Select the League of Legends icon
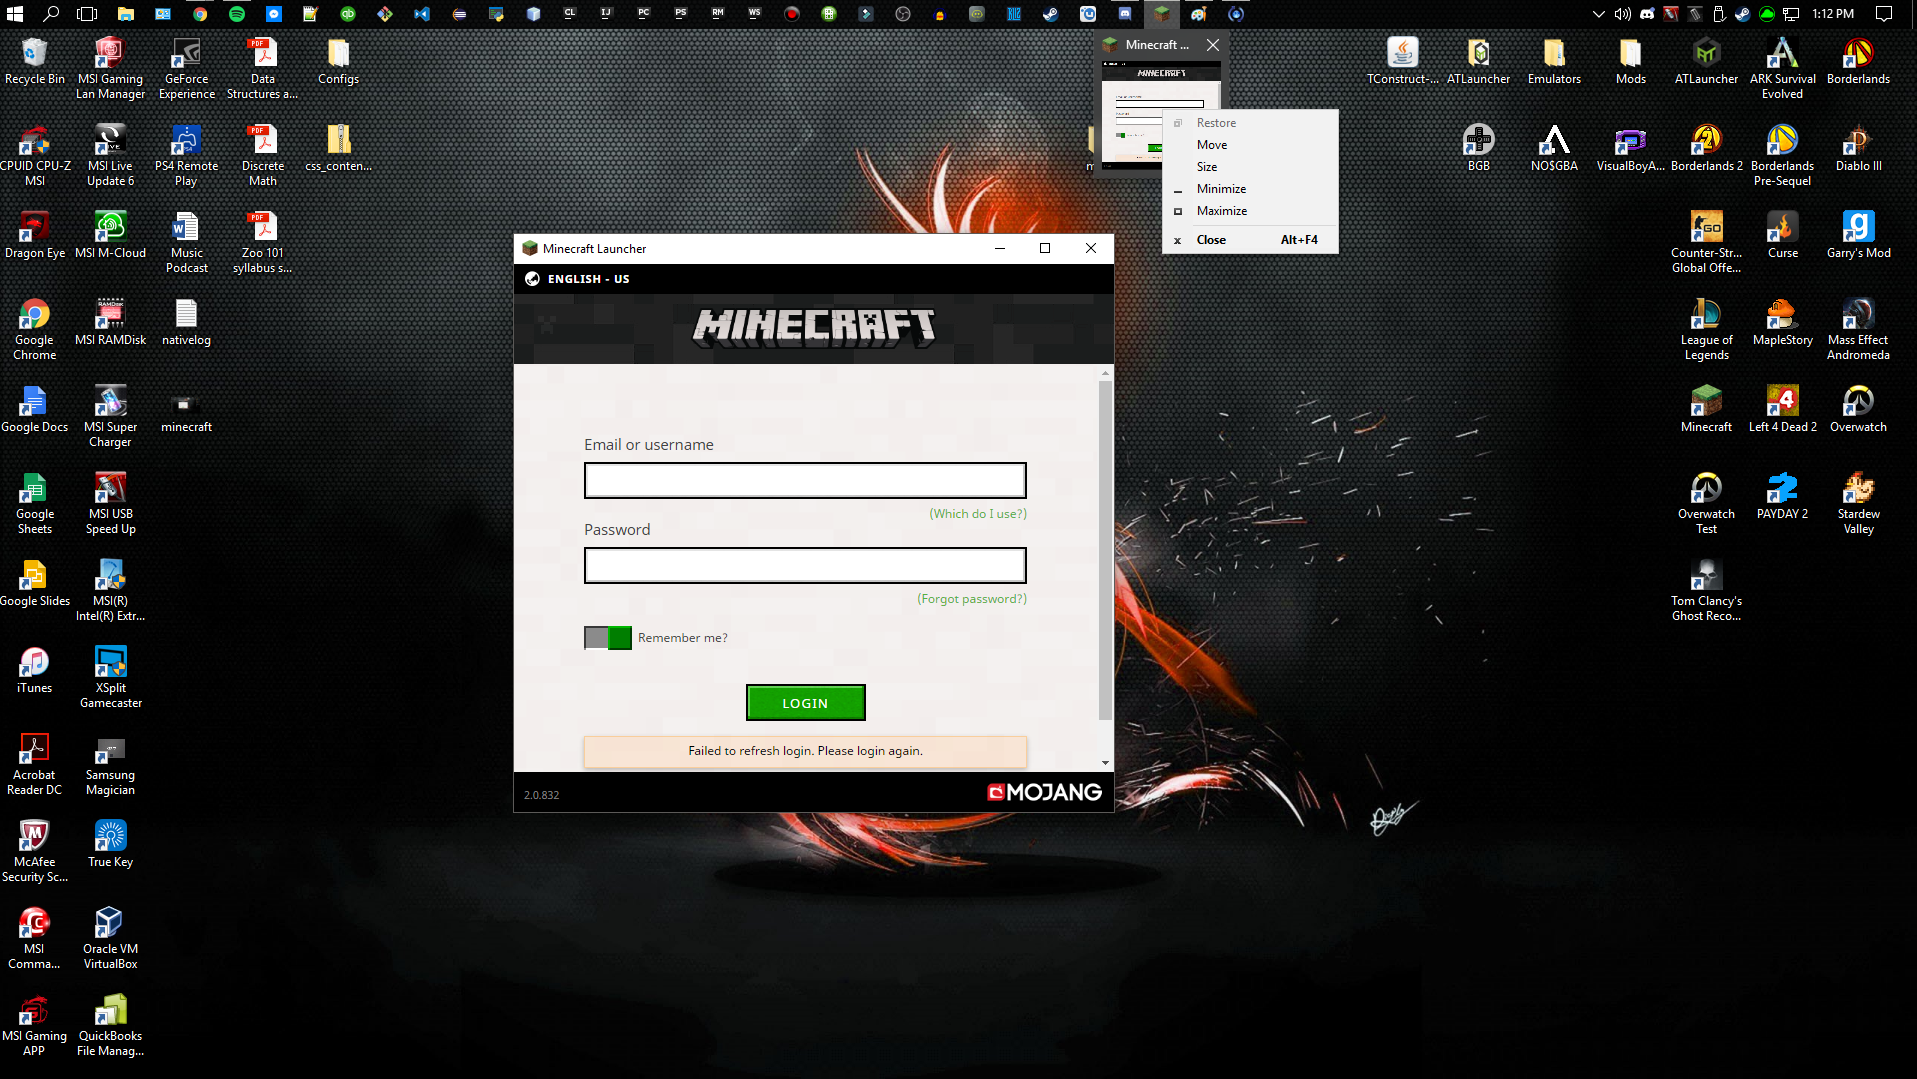This screenshot has height=1079, width=1917. tap(1707, 329)
